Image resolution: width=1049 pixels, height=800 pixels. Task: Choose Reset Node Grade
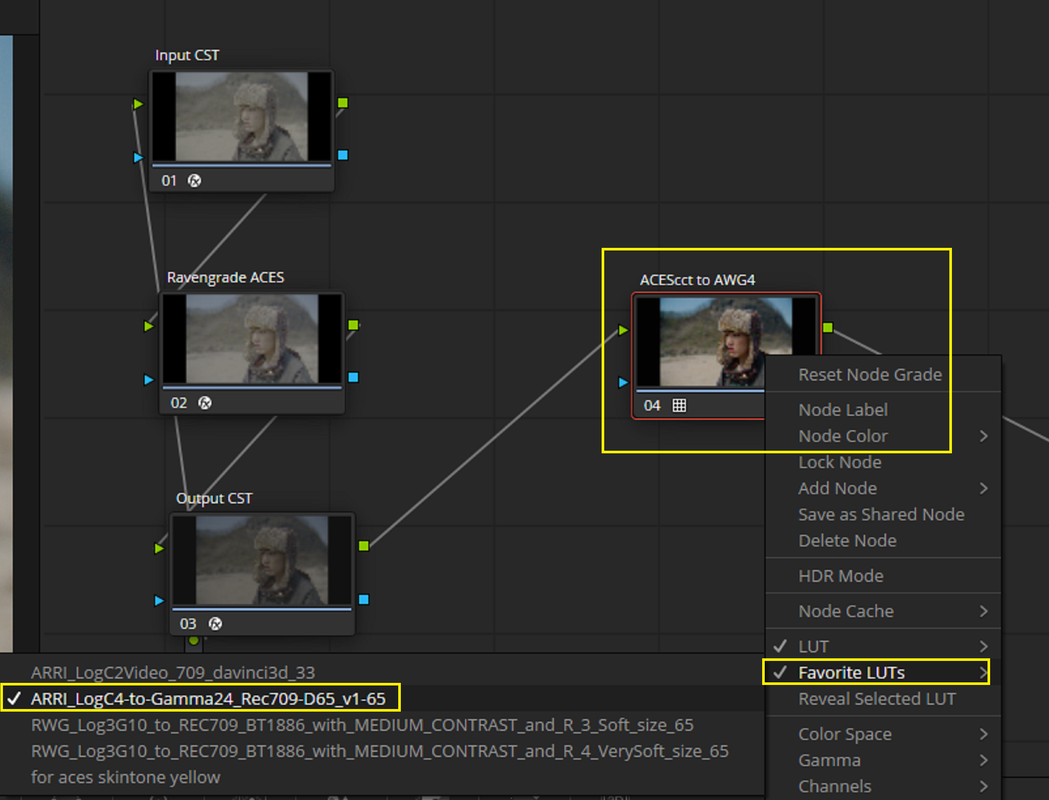883,375
